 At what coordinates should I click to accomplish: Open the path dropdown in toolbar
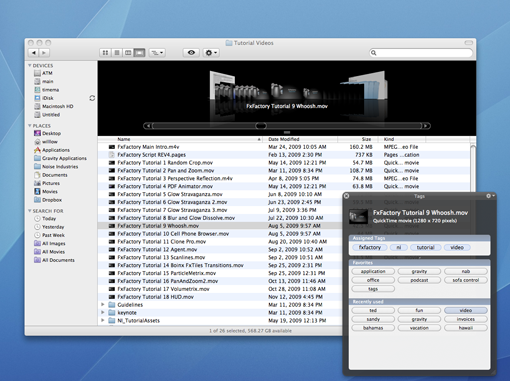pyautogui.click(x=157, y=53)
